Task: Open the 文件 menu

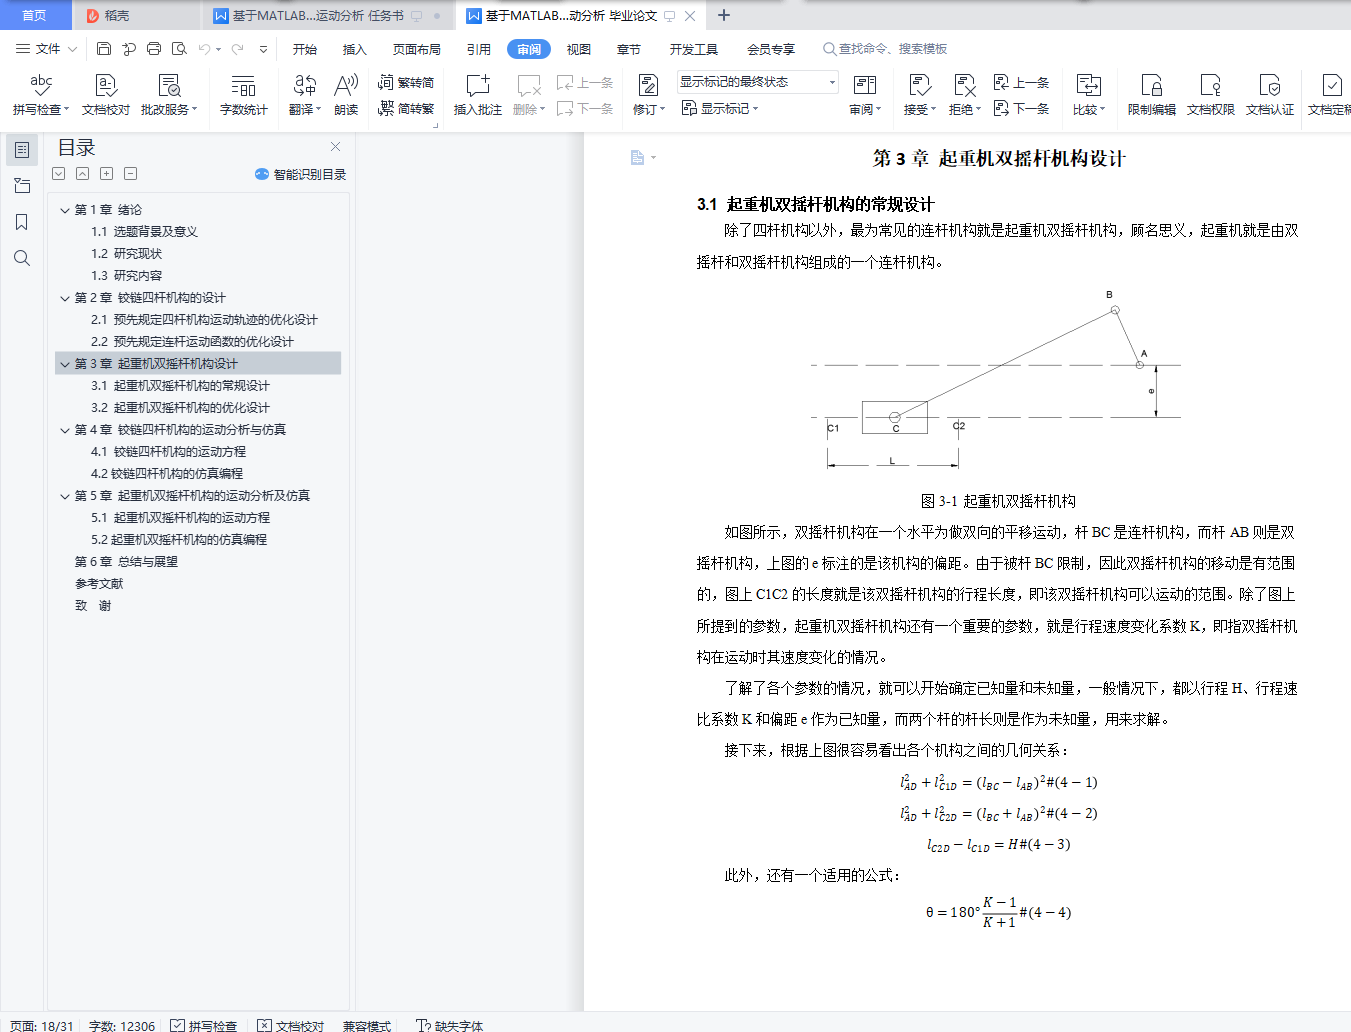Action: (x=46, y=49)
